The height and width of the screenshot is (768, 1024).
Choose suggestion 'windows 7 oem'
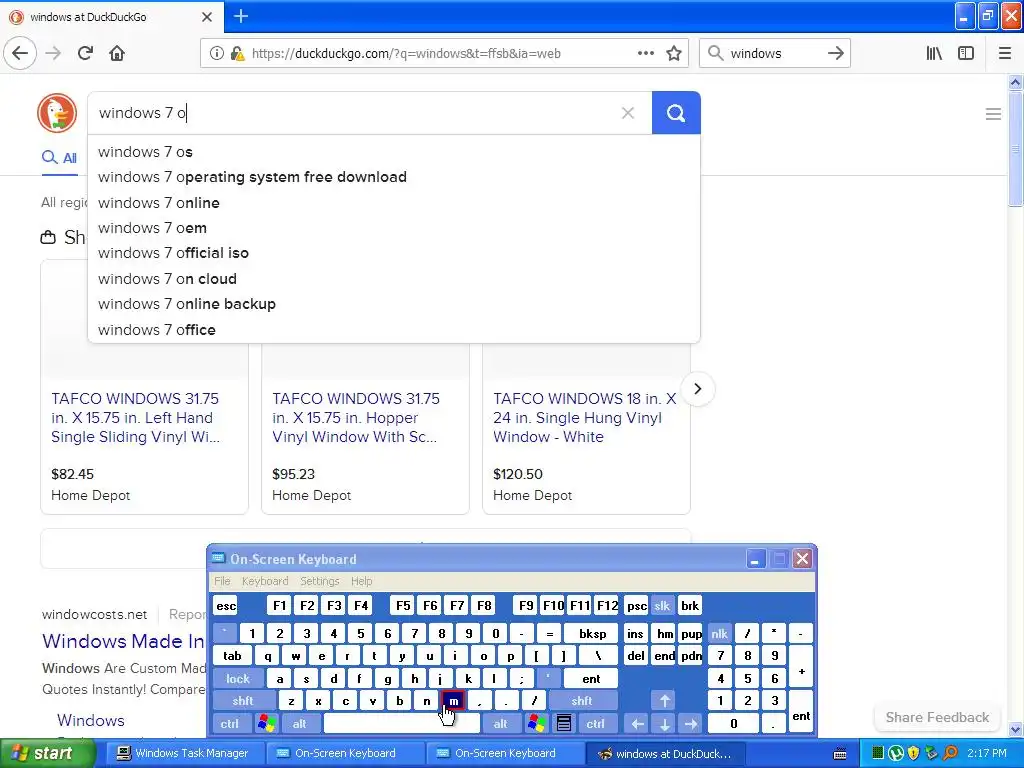pyautogui.click(x=394, y=228)
